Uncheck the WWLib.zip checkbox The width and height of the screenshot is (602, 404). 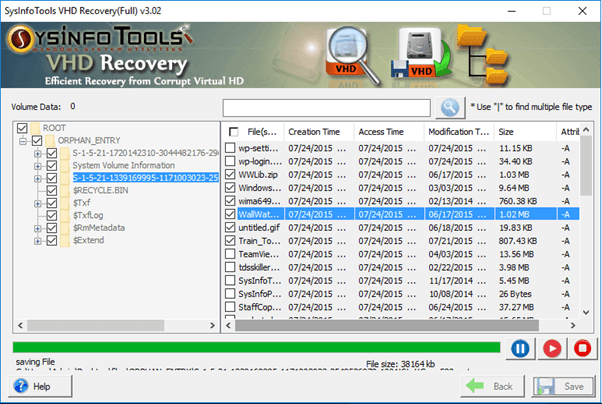point(230,174)
